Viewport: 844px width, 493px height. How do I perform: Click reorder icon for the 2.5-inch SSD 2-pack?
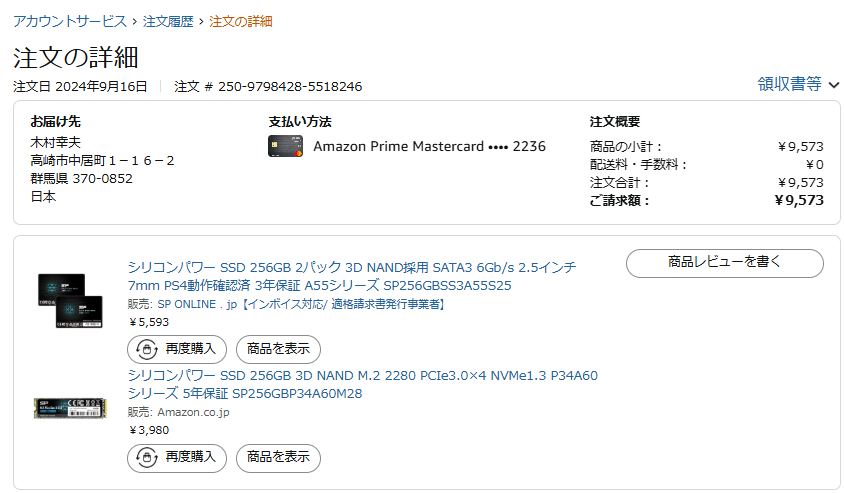tap(146, 349)
